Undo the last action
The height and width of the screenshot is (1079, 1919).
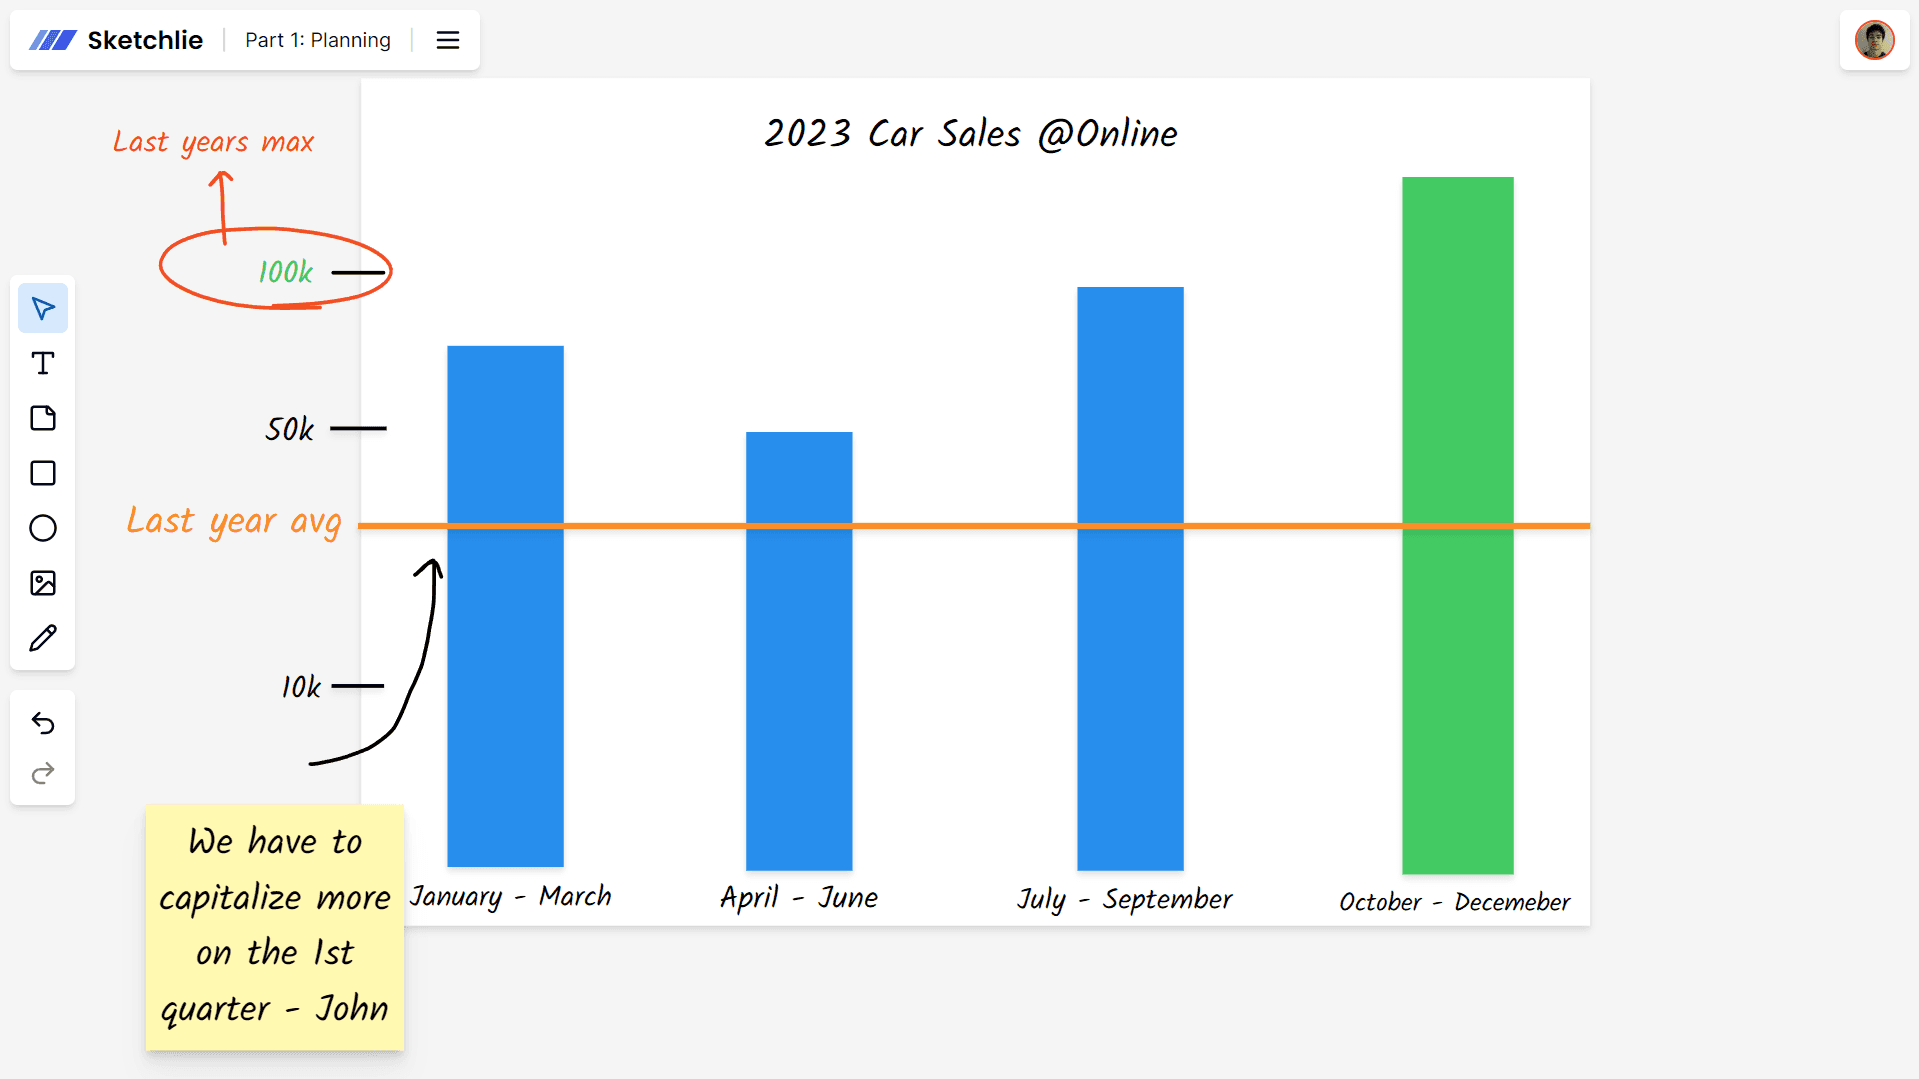43,723
